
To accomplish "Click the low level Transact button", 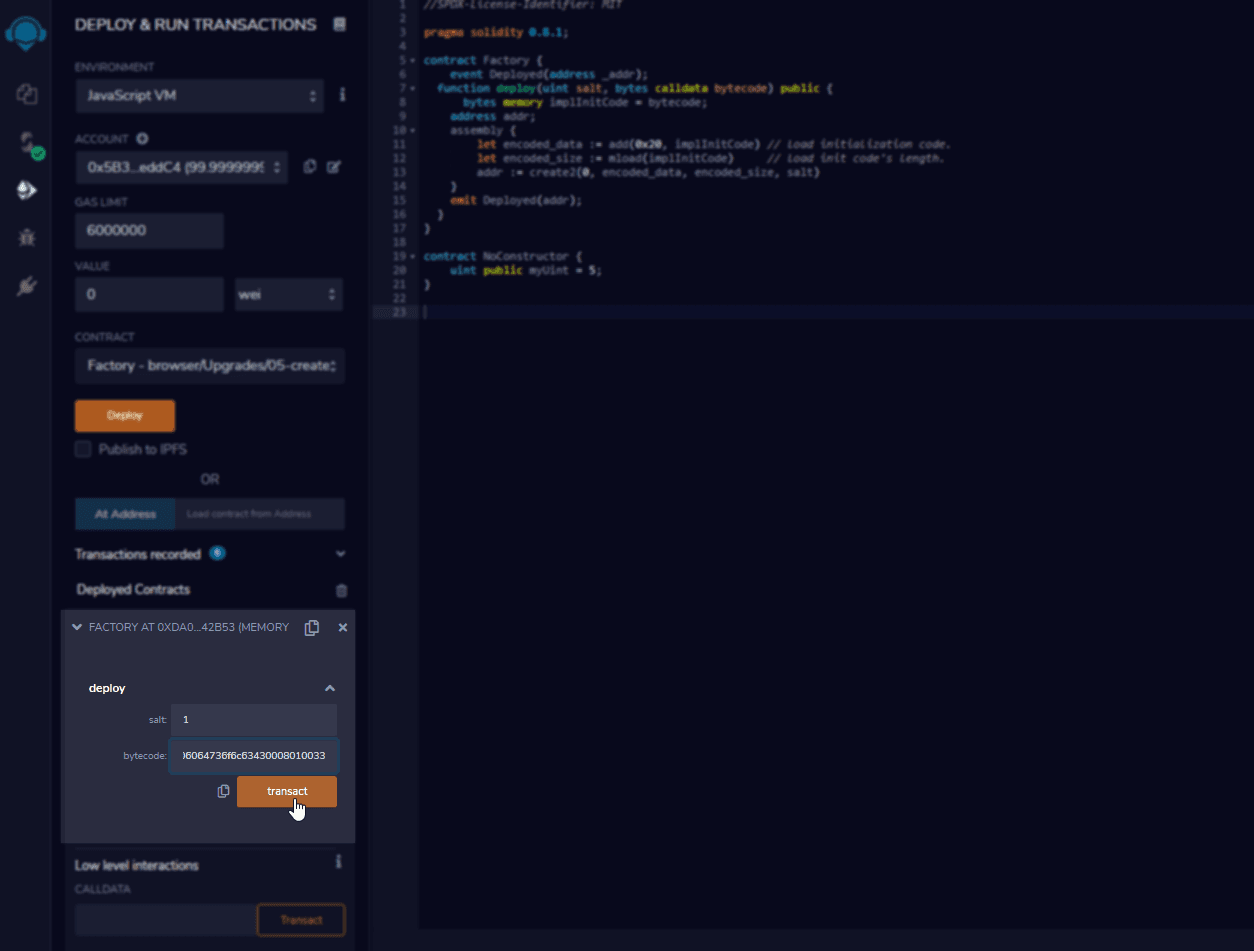I will coord(301,920).
